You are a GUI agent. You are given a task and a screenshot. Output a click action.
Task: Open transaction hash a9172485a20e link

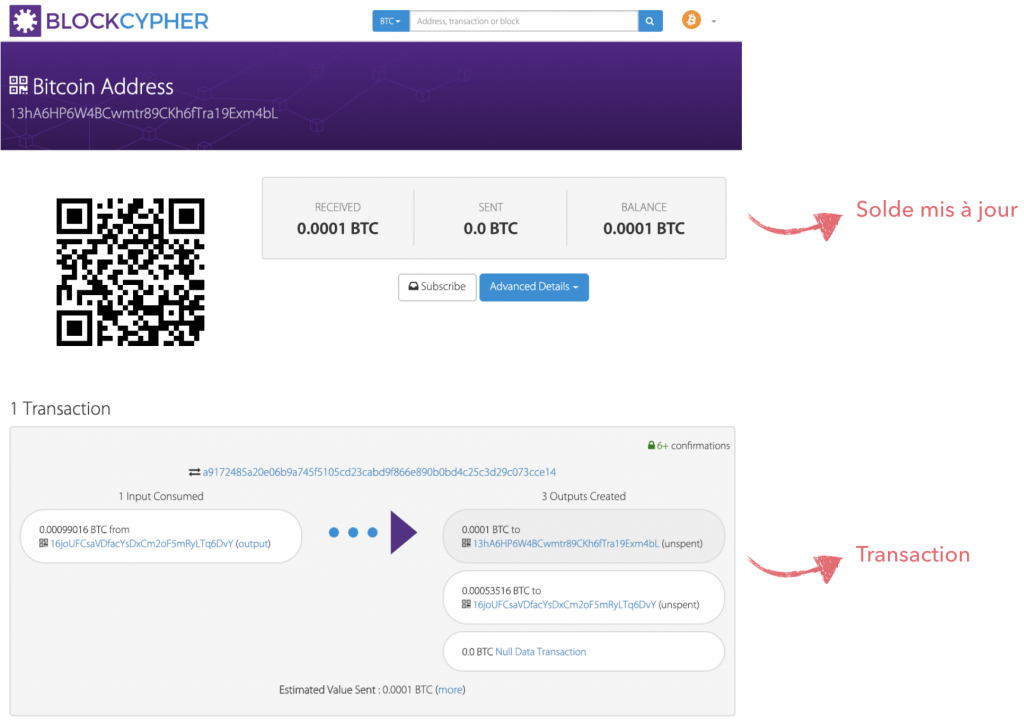click(x=379, y=472)
